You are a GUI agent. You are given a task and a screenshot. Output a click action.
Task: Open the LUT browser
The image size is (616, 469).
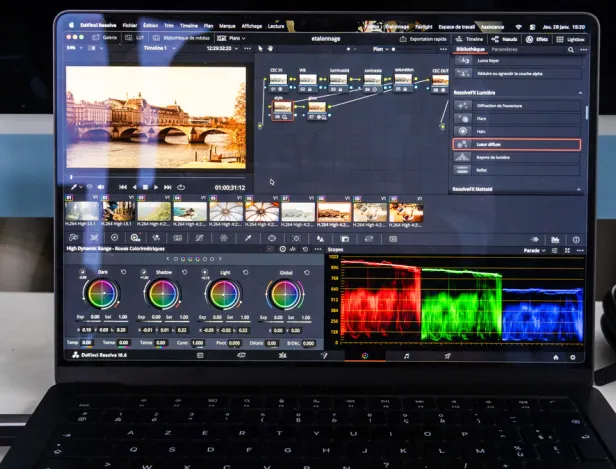pos(135,38)
